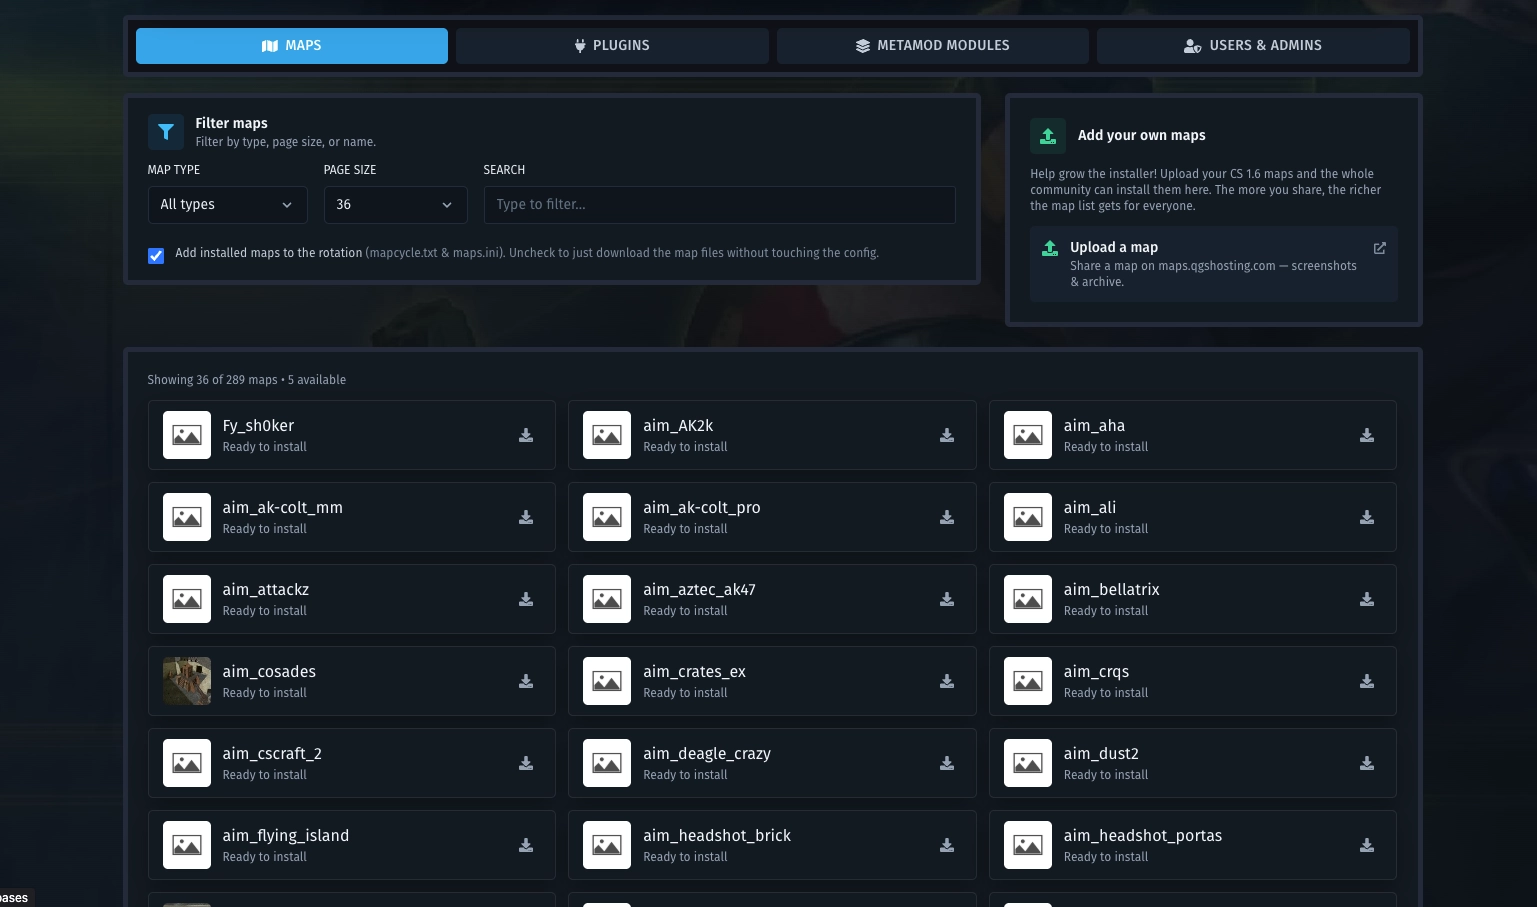Open the Upload a map link
The width and height of the screenshot is (1537, 907).
pyautogui.click(x=1214, y=264)
